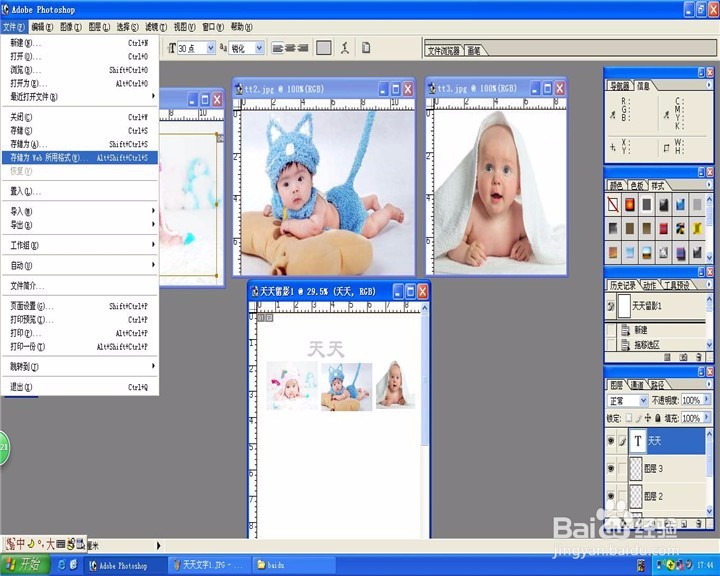Viewport: 720px width, 576px height.
Task: Apply the orange glowing style swatch
Action: pyautogui.click(x=630, y=204)
